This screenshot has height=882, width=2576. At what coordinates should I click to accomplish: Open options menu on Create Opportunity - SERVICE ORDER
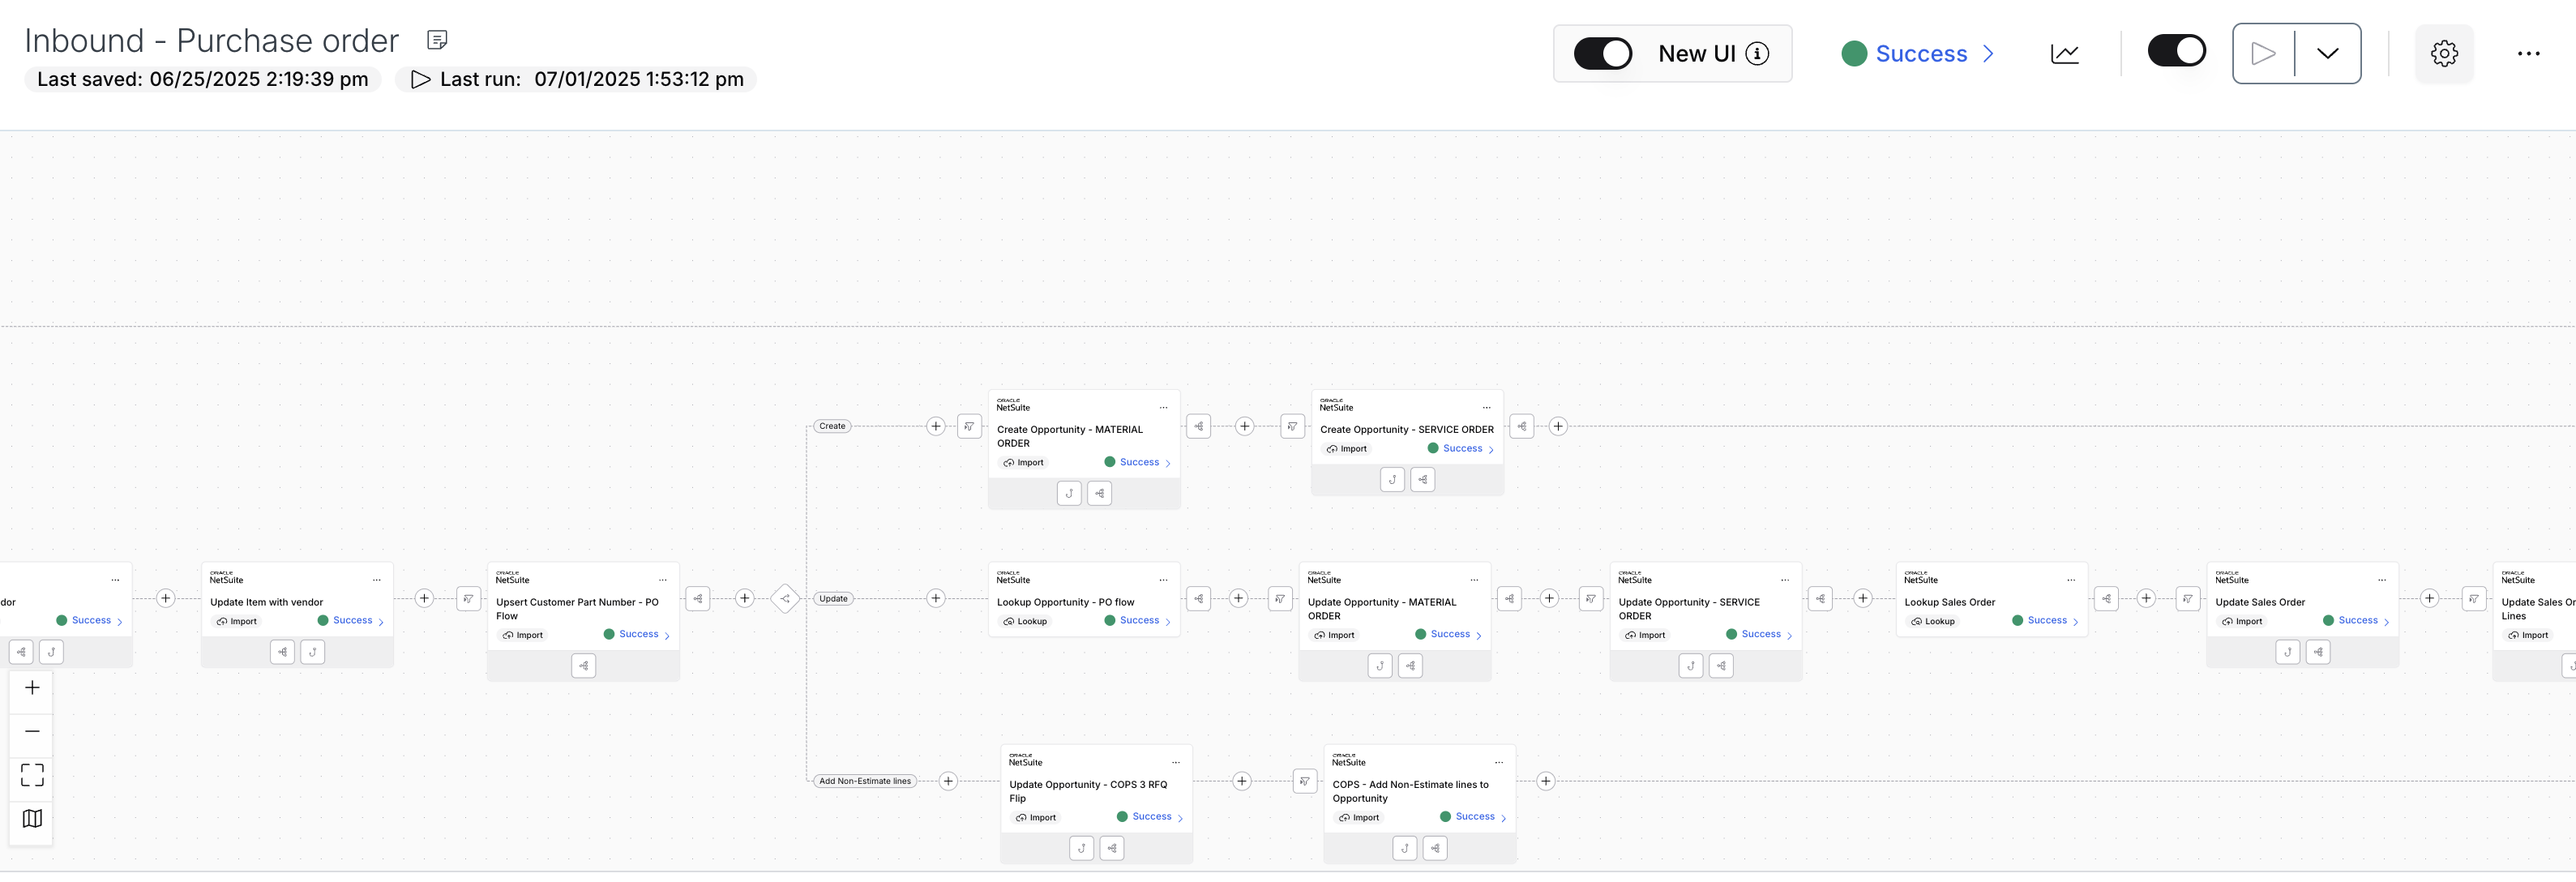click(x=1486, y=408)
